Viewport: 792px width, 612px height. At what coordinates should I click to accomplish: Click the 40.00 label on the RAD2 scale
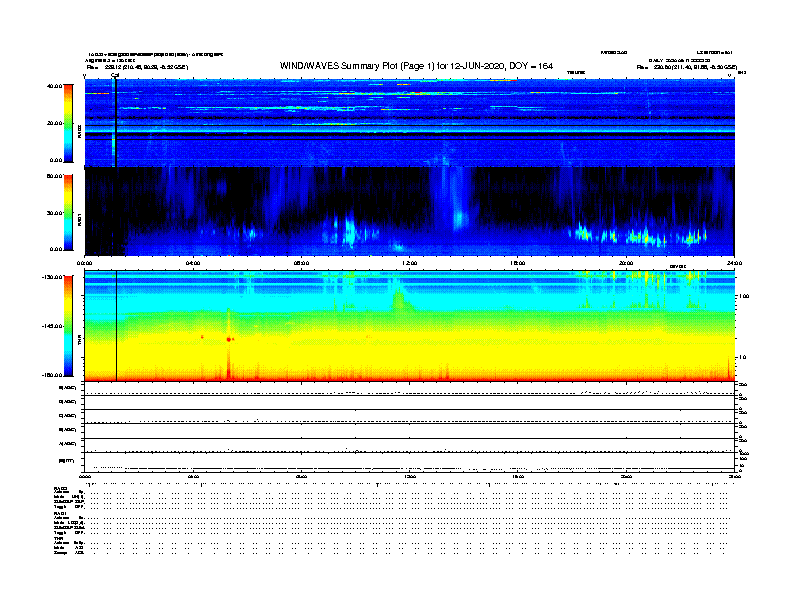54,86
